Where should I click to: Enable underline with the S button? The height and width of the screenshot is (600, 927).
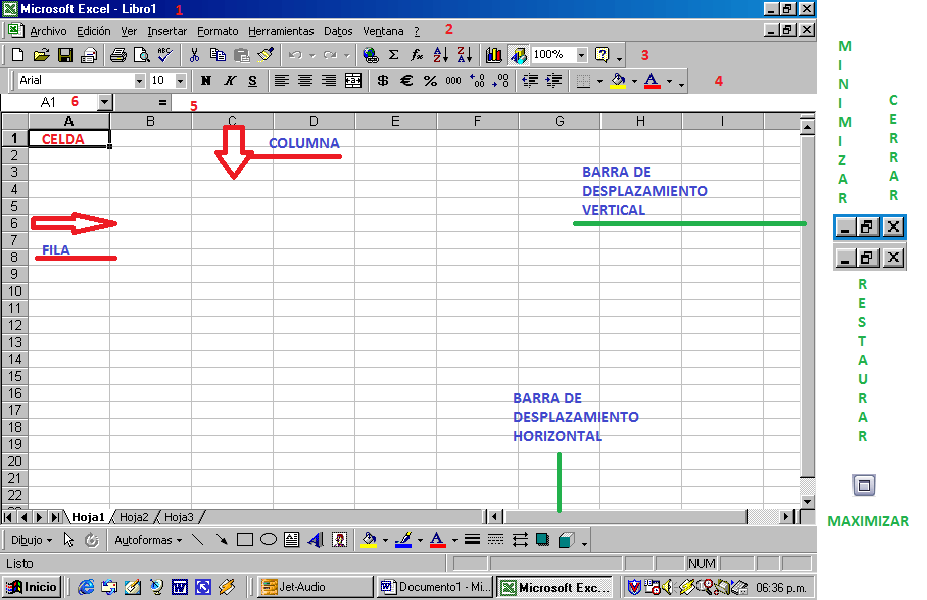tap(252, 80)
